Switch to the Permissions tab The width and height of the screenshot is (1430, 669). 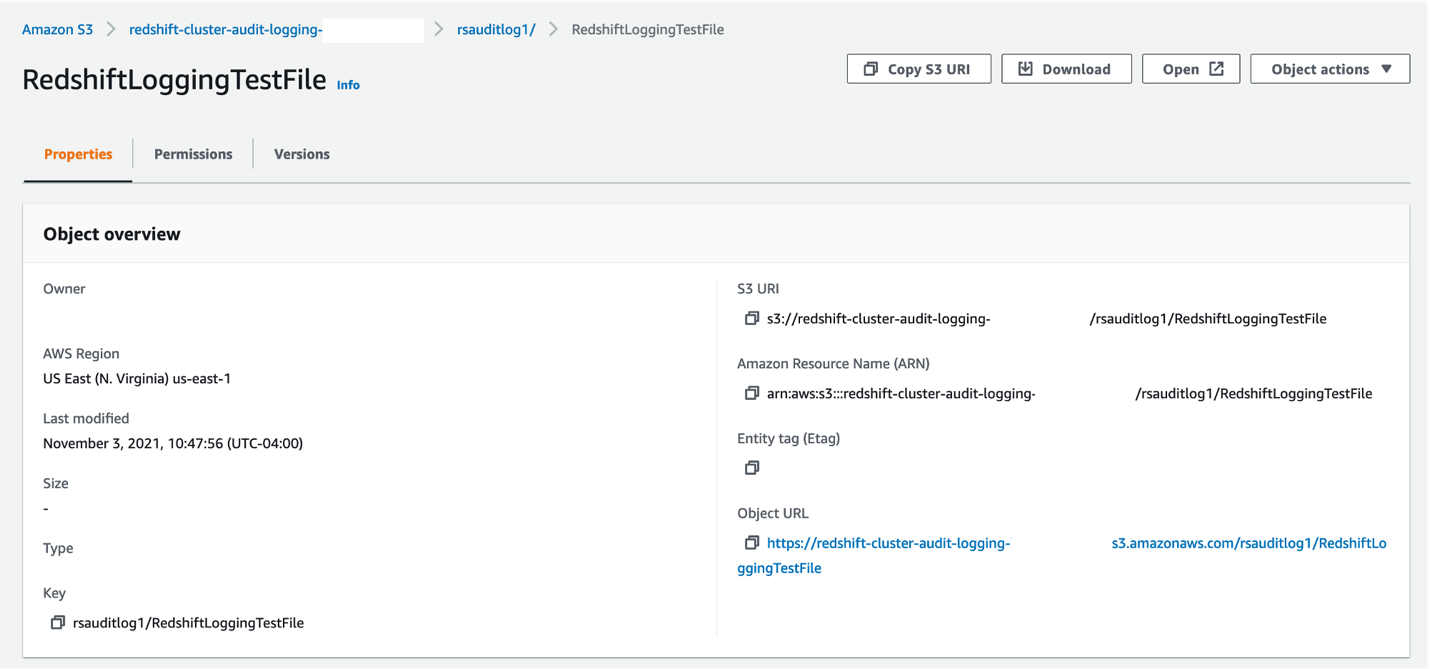pos(193,154)
